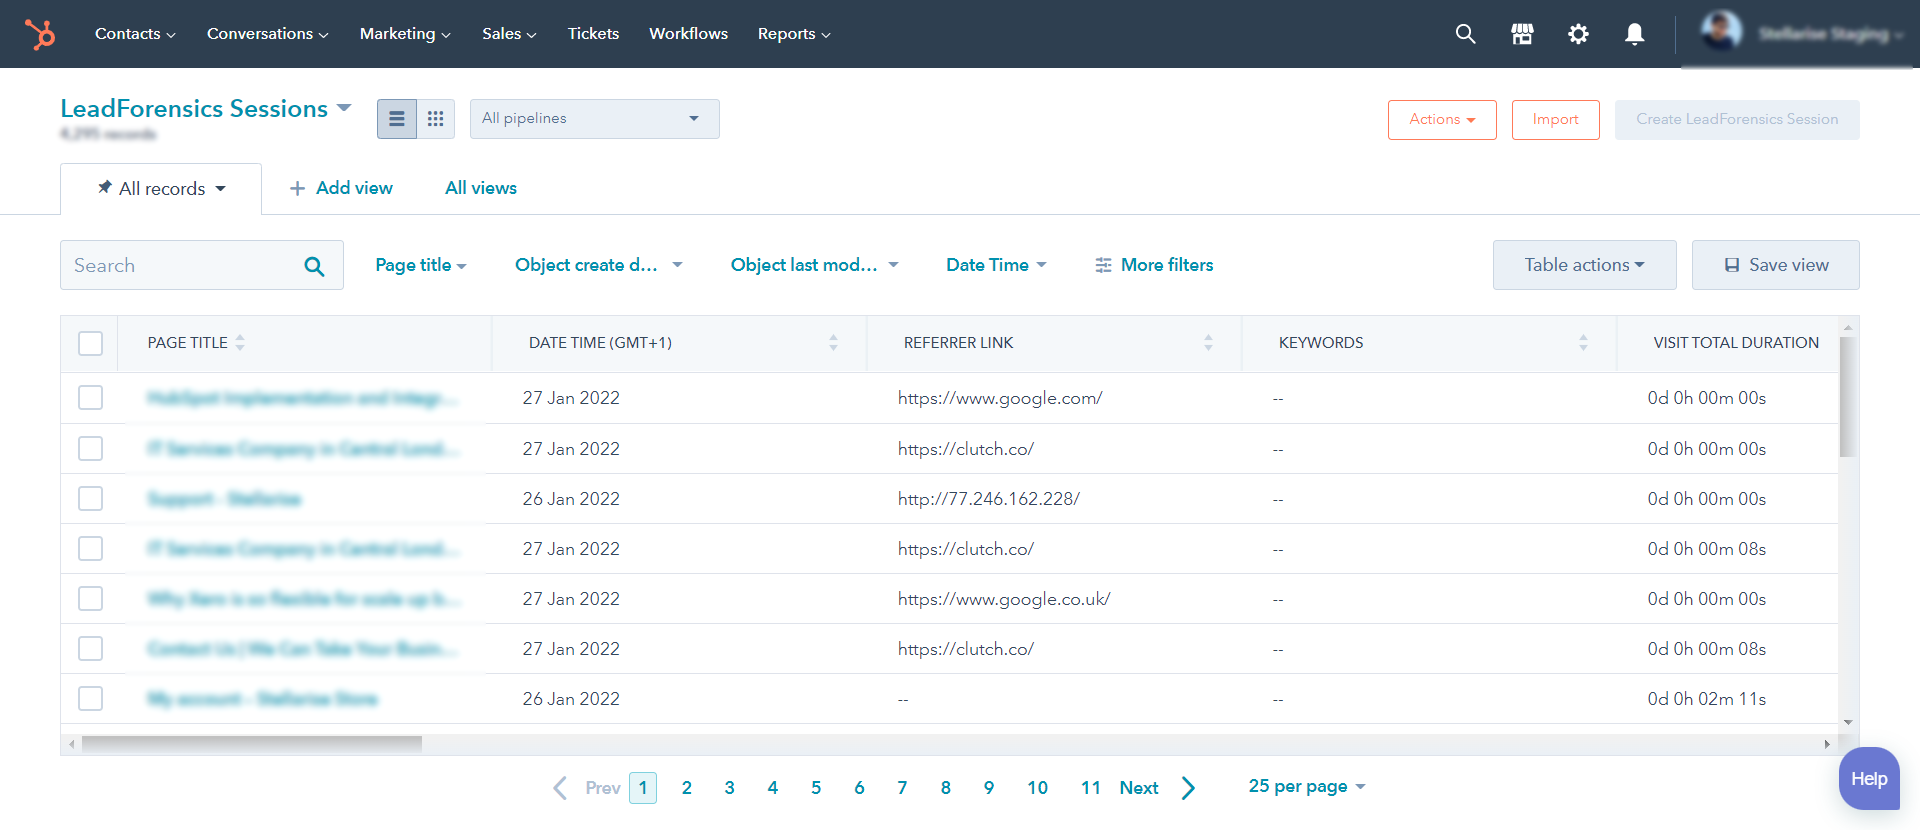
Task: Click the Prev page chevron arrow
Action: [x=560, y=788]
